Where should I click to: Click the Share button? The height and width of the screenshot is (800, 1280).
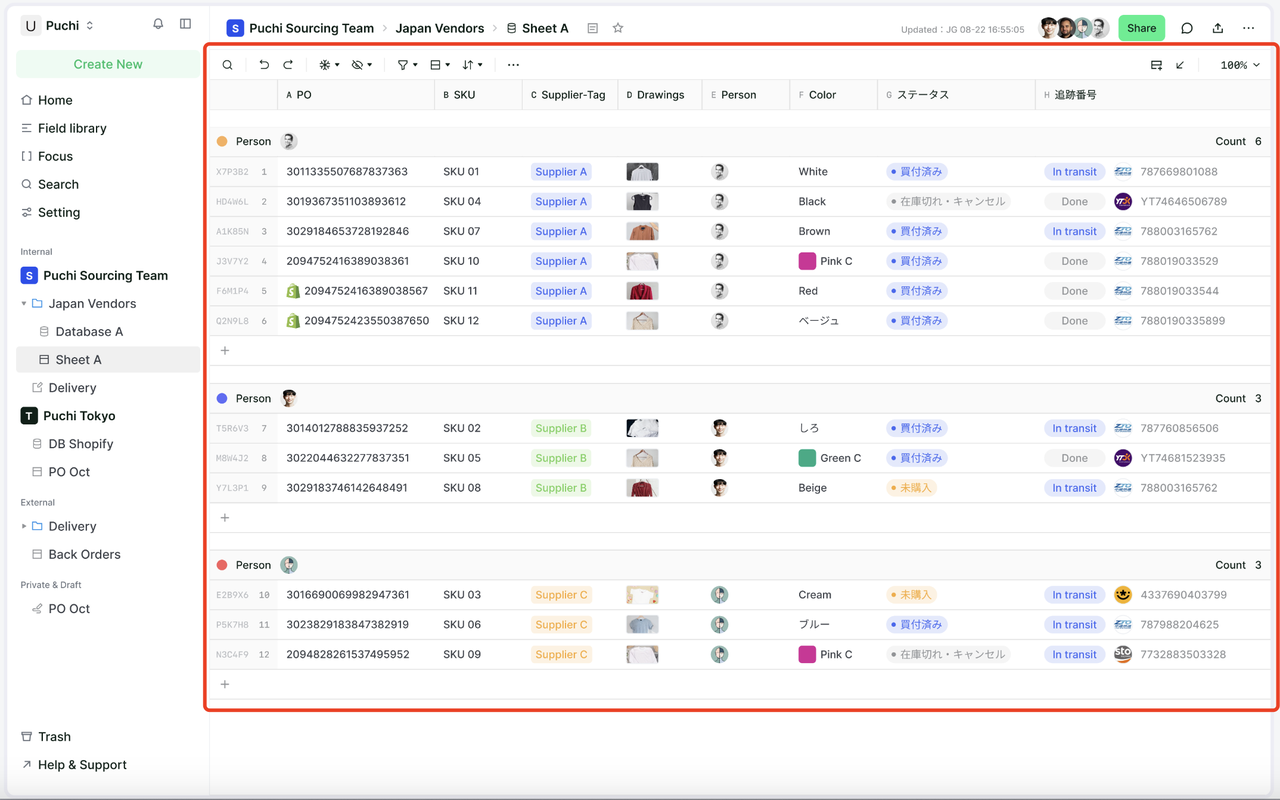(1141, 28)
